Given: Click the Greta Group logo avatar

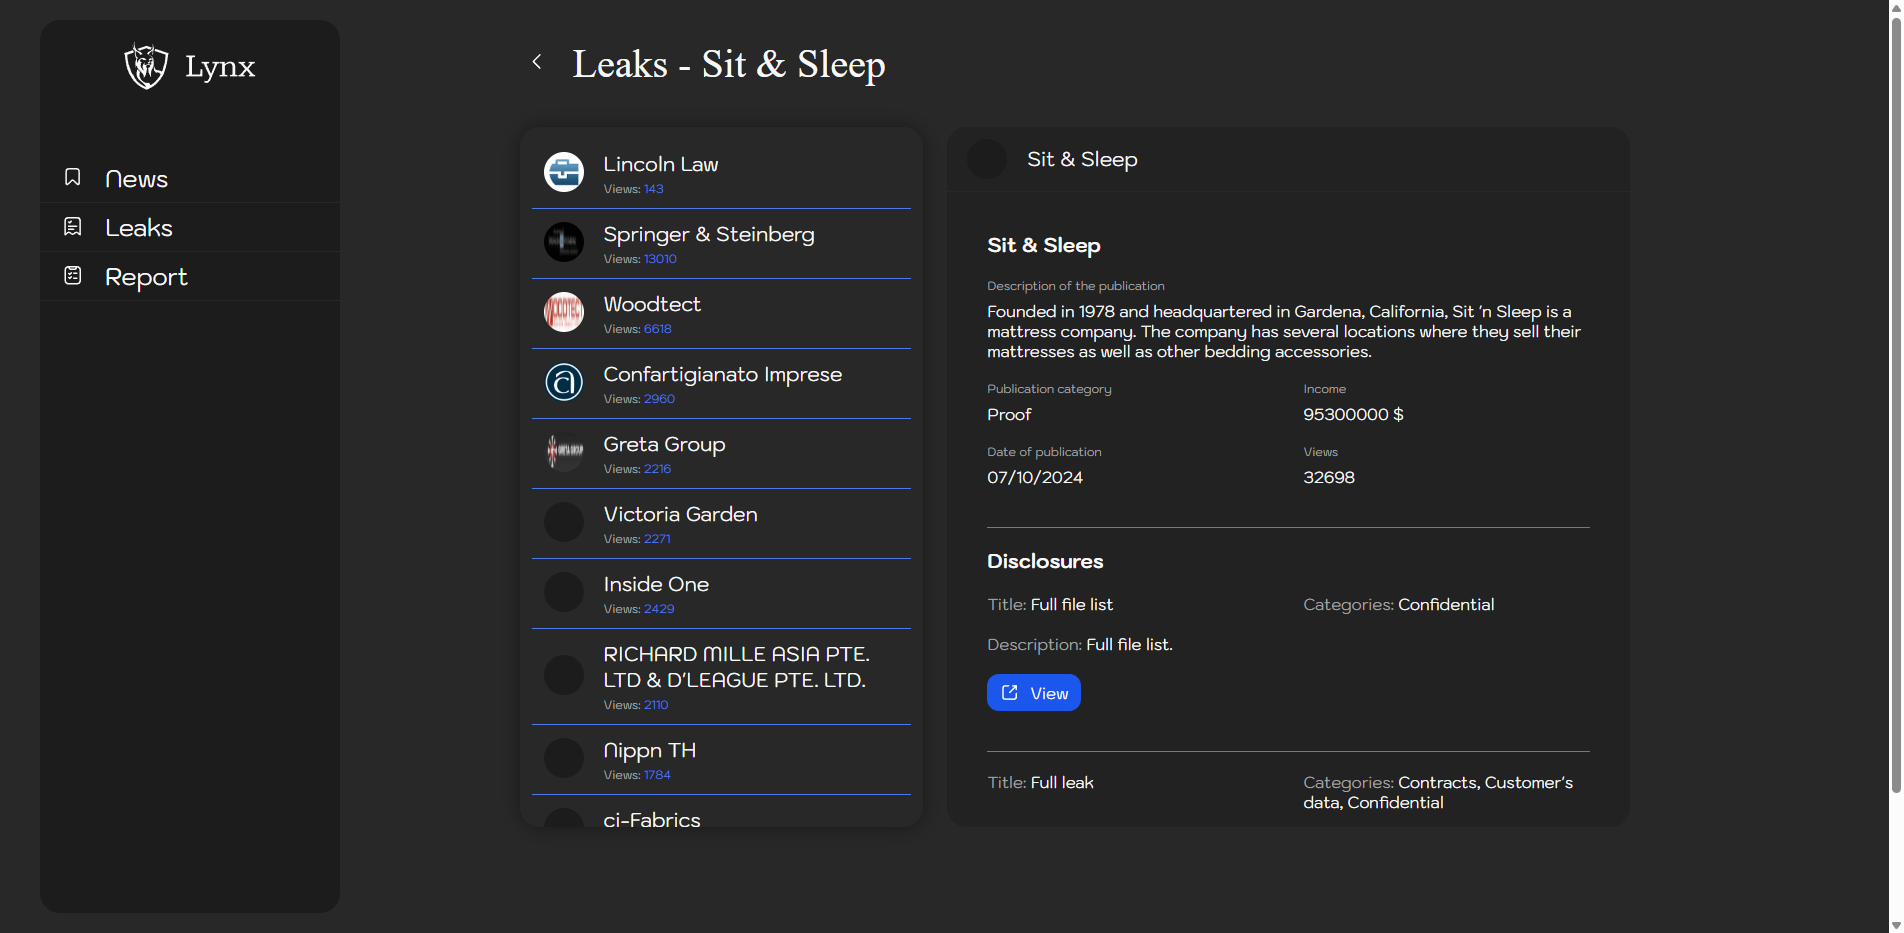Looking at the screenshot, I should tap(564, 452).
